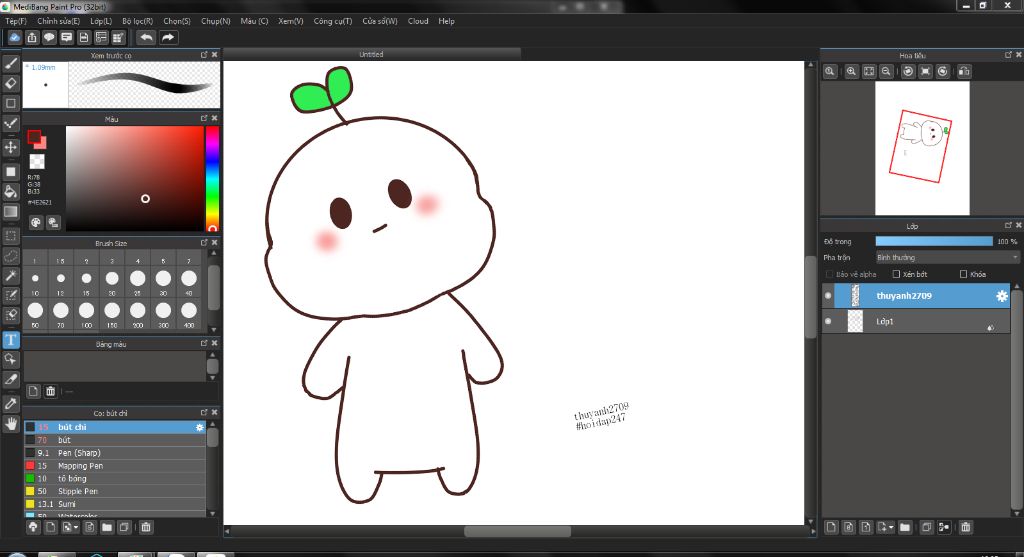Open the Pha trộn blend mode dropdown

point(947,257)
